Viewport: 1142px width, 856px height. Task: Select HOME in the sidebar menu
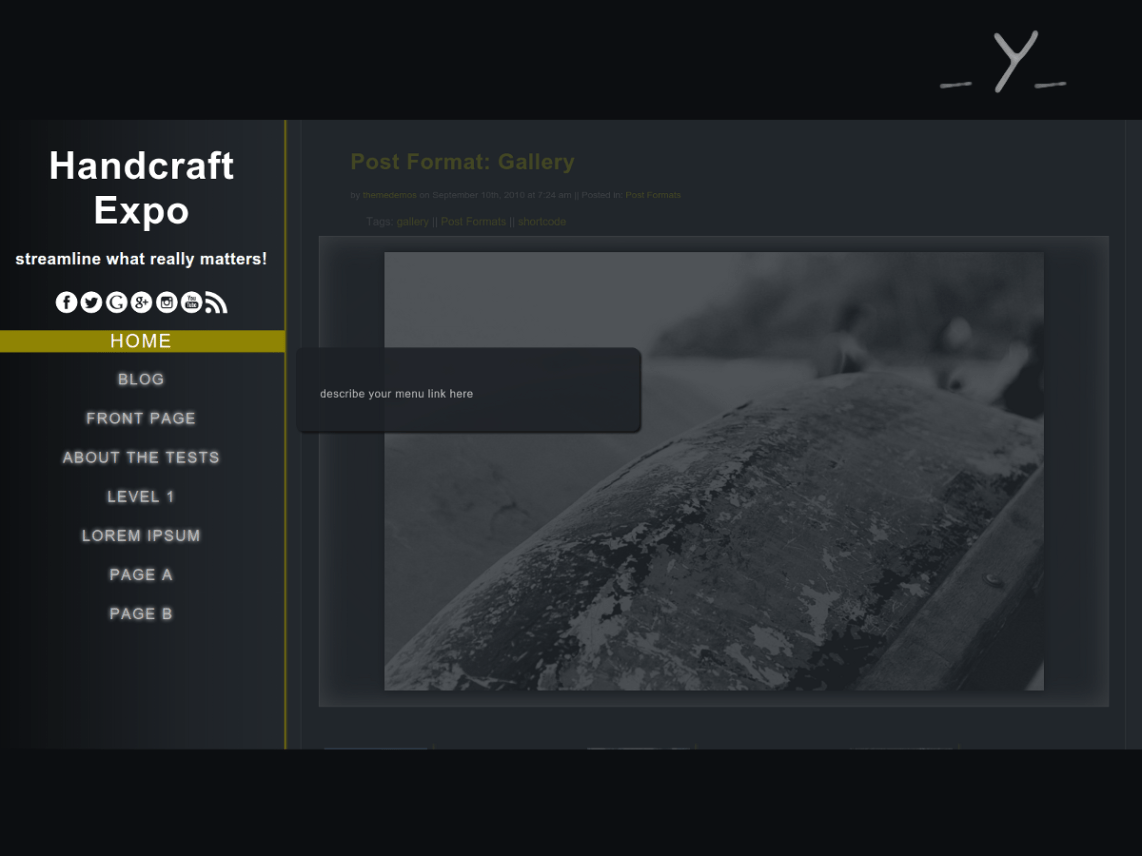click(141, 341)
